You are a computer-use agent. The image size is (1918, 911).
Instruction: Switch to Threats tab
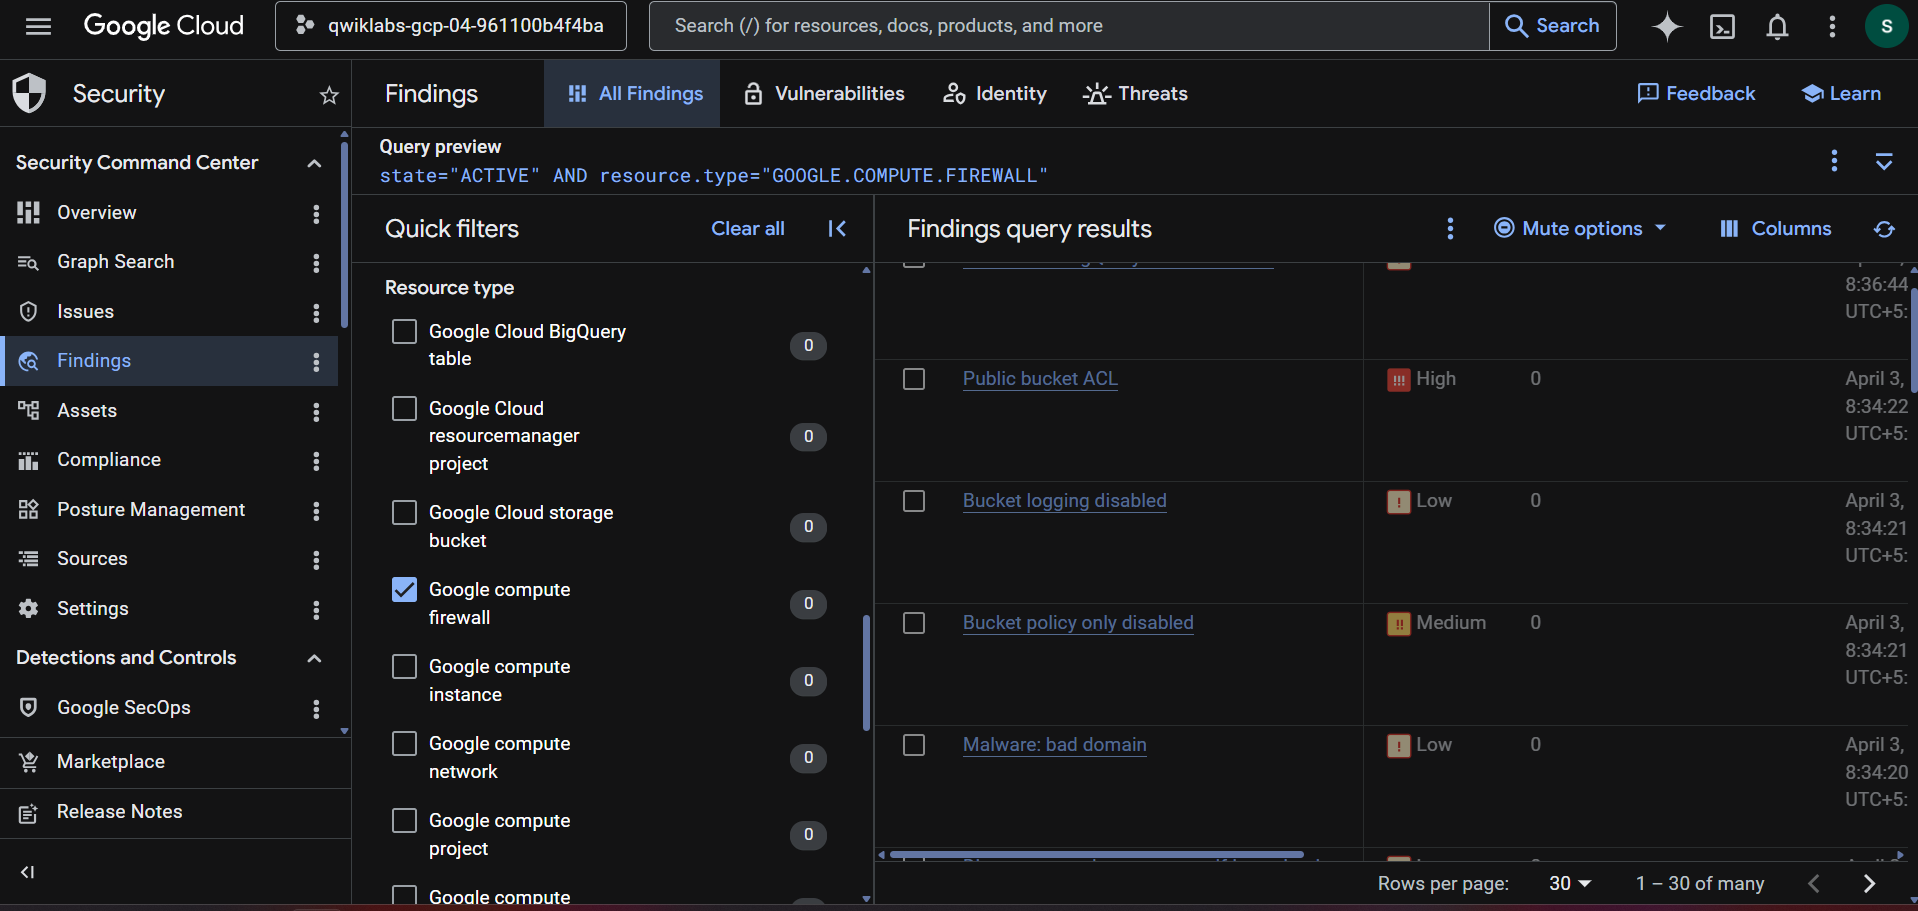point(1136,94)
